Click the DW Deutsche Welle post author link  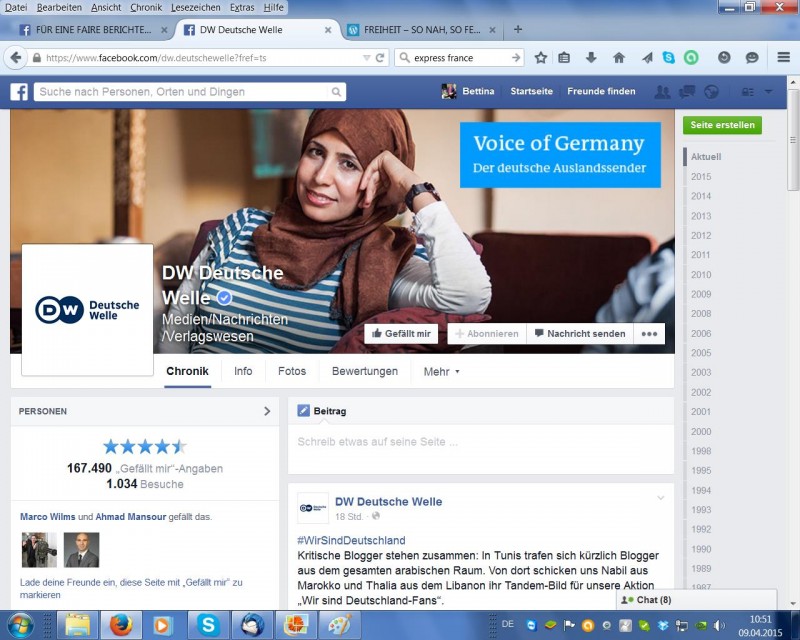pyautogui.click(x=388, y=502)
